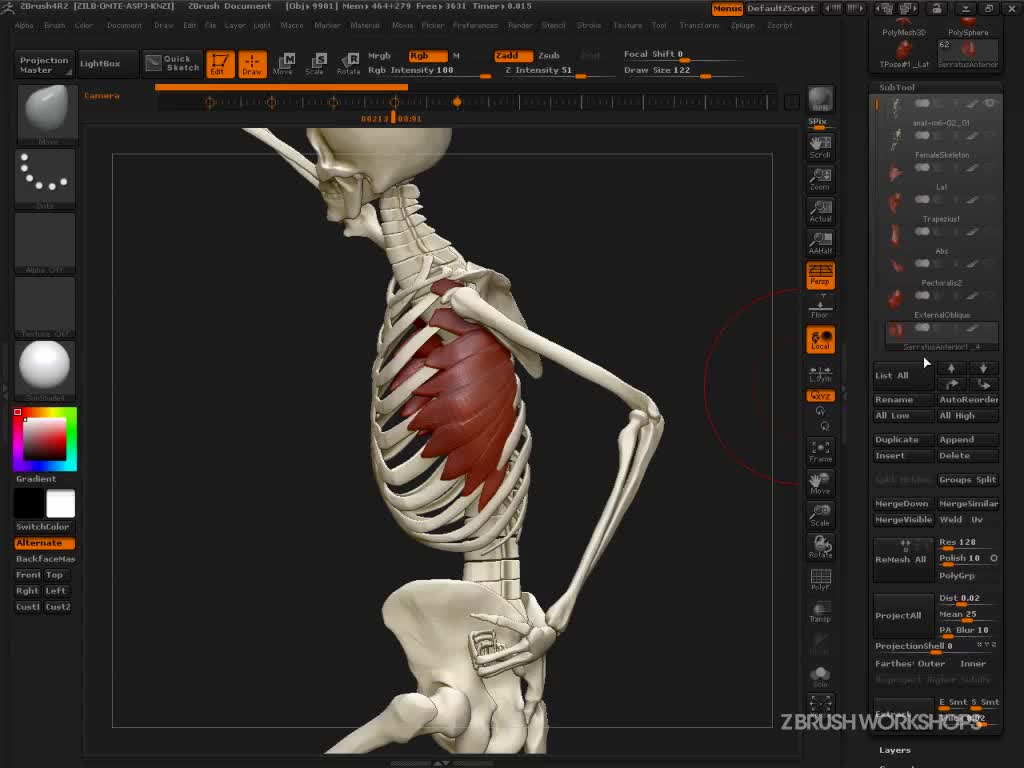1024x768 pixels.
Task: Click the PolyF wireframe icon
Action: pos(820,579)
